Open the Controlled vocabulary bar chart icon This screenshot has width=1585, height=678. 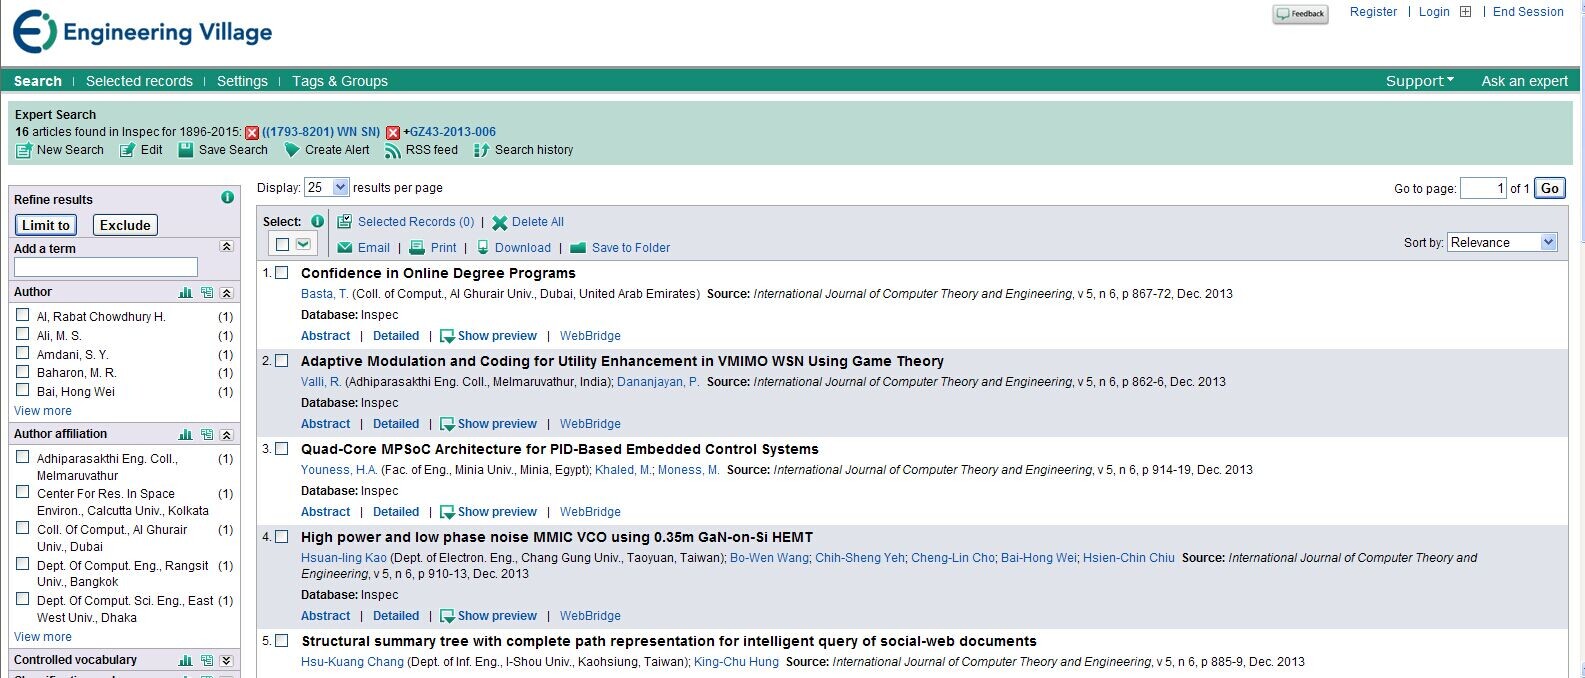coord(185,661)
